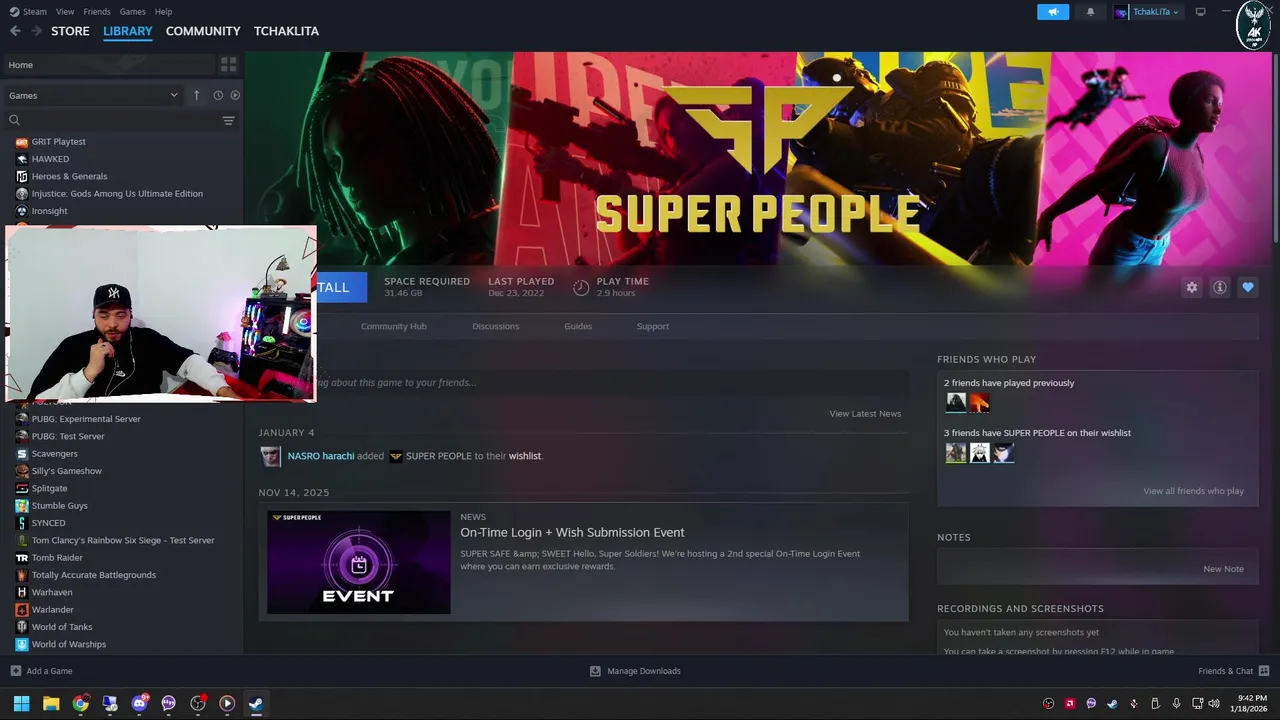
Task: Click View Latest News
Action: [x=865, y=413]
